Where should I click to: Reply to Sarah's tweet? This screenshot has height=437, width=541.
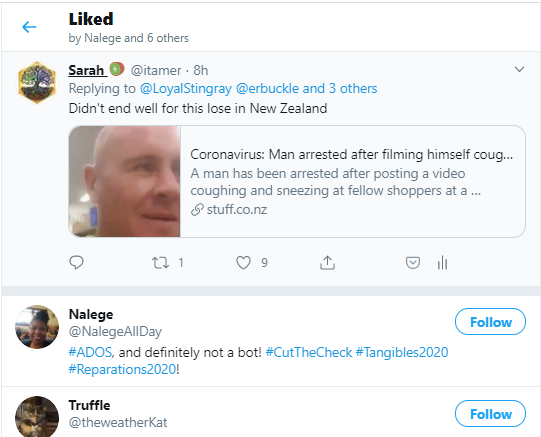pyautogui.click(x=76, y=262)
